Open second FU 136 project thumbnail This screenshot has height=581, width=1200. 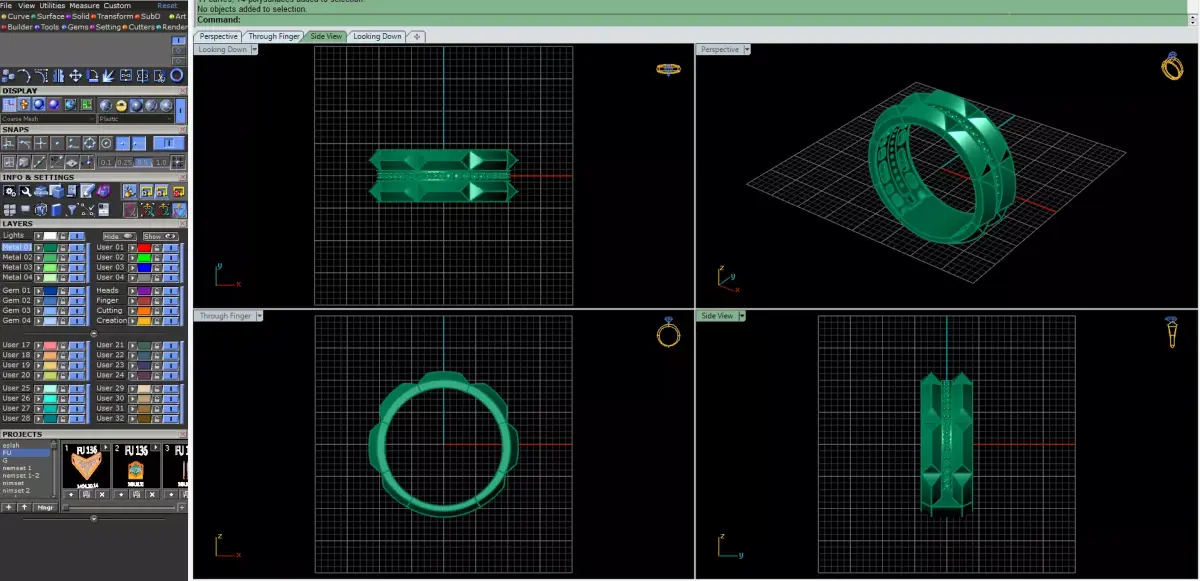coord(136,466)
